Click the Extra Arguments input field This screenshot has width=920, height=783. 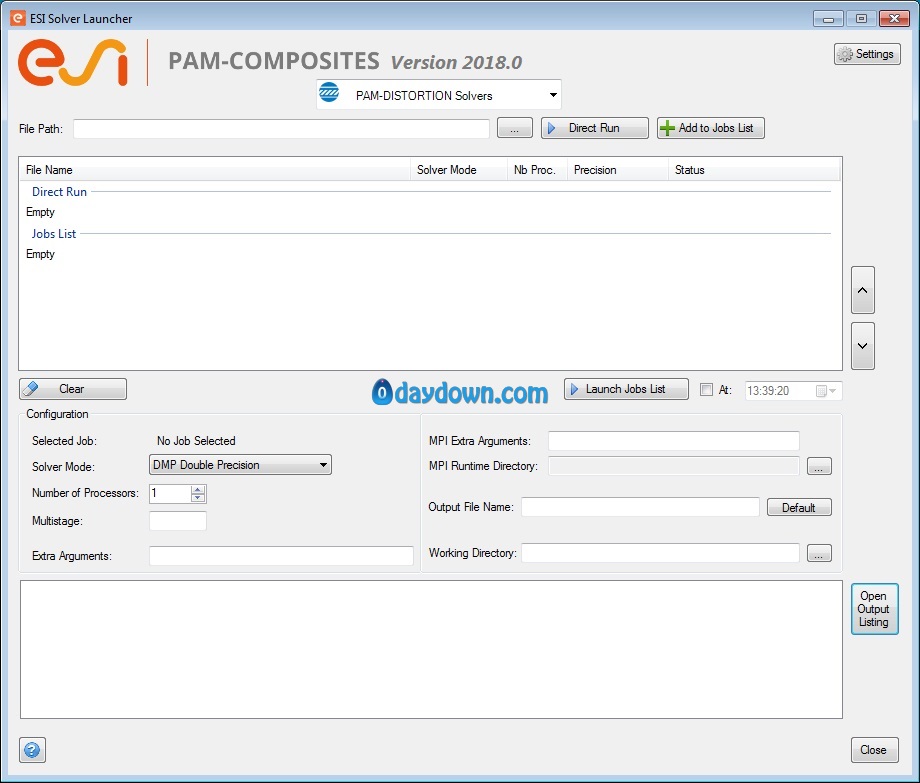coord(281,555)
